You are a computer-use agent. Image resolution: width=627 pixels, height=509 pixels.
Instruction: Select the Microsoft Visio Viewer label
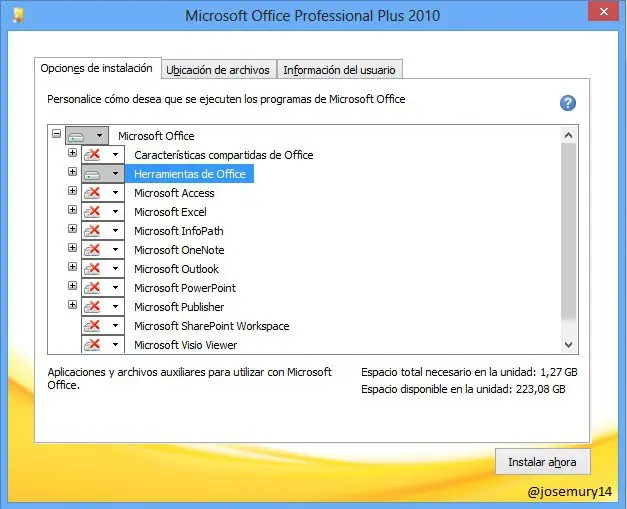pyautogui.click(x=186, y=345)
